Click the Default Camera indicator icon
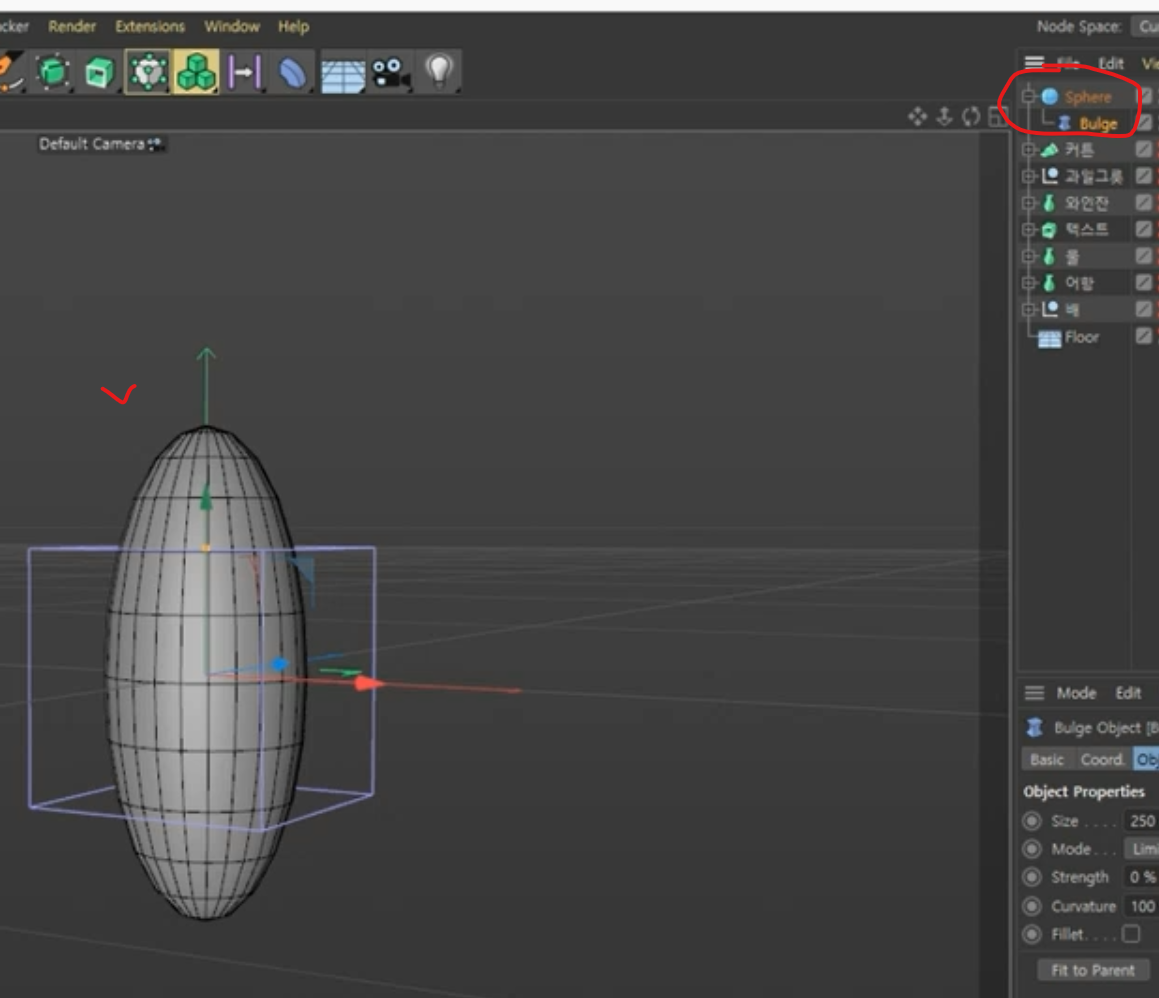1159x998 pixels. pyautogui.click(x=155, y=144)
